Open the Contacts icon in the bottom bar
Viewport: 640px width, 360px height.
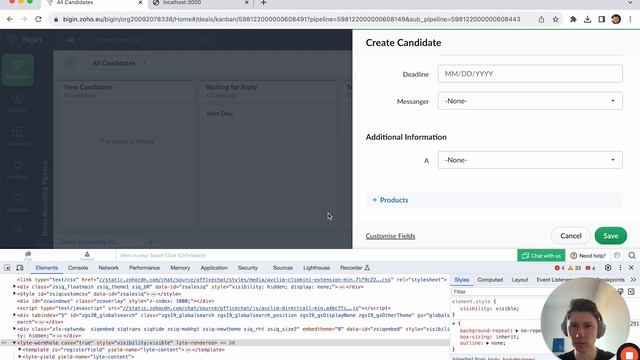[87, 256]
